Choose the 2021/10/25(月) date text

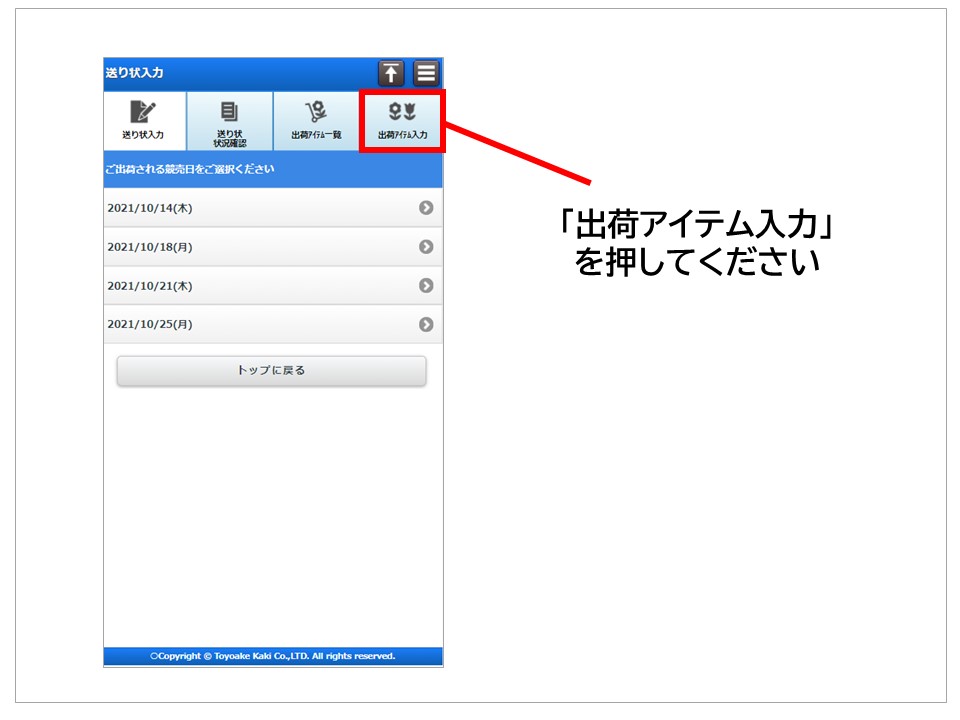click(150, 325)
